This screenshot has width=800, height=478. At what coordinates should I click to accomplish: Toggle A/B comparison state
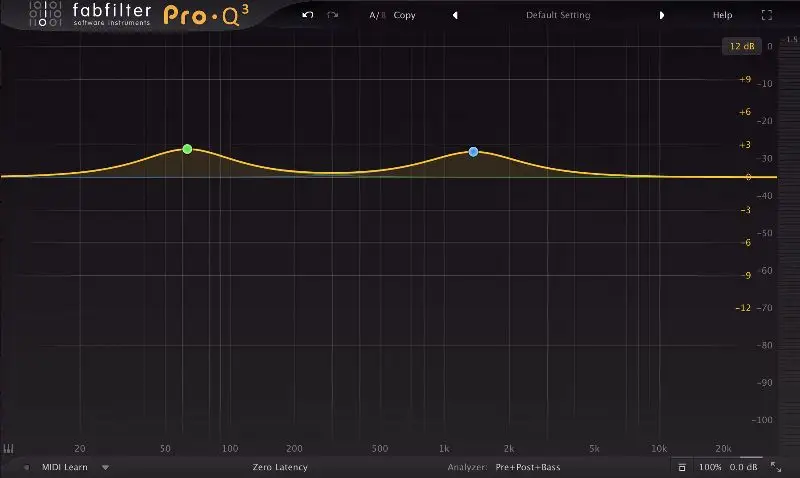tap(376, 16)
